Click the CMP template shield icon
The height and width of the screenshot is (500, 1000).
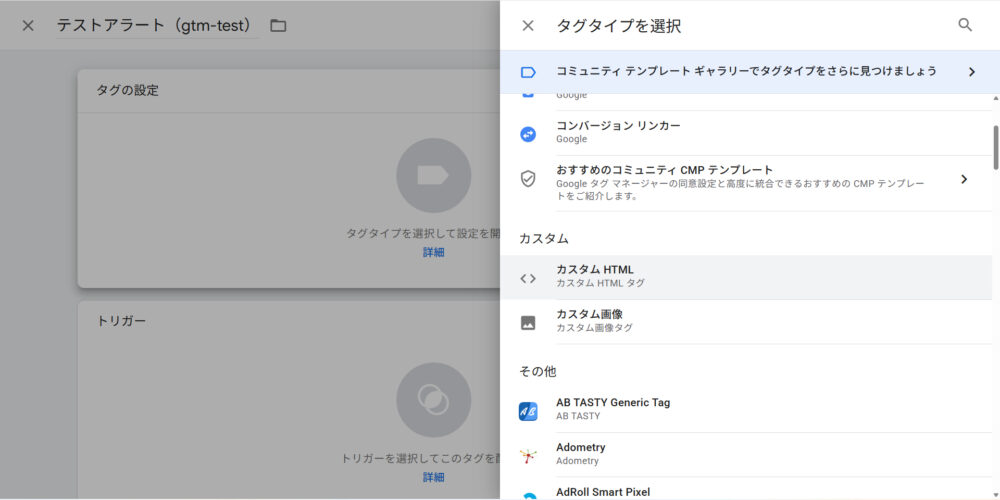(528, 179)
